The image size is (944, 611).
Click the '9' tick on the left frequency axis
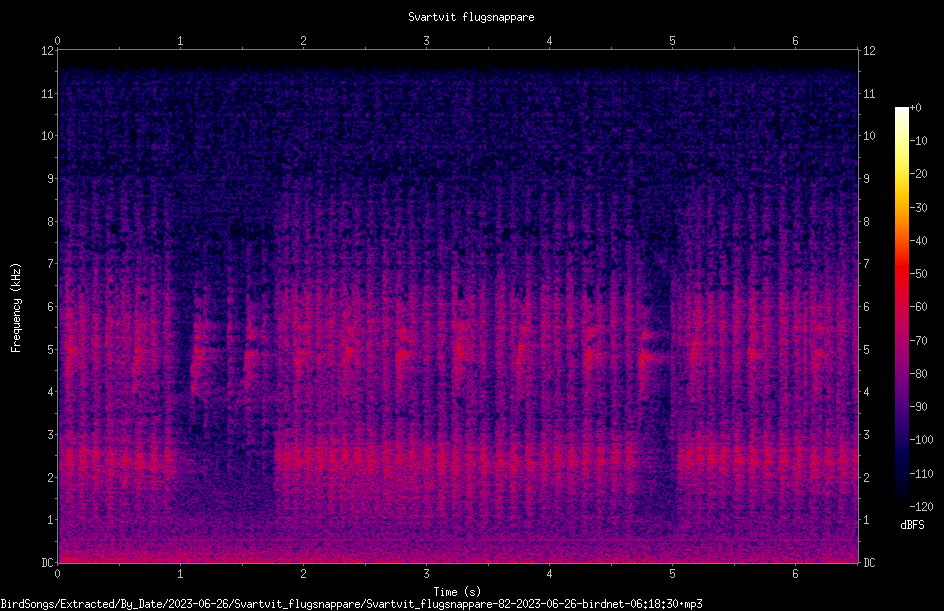point(51,179)
